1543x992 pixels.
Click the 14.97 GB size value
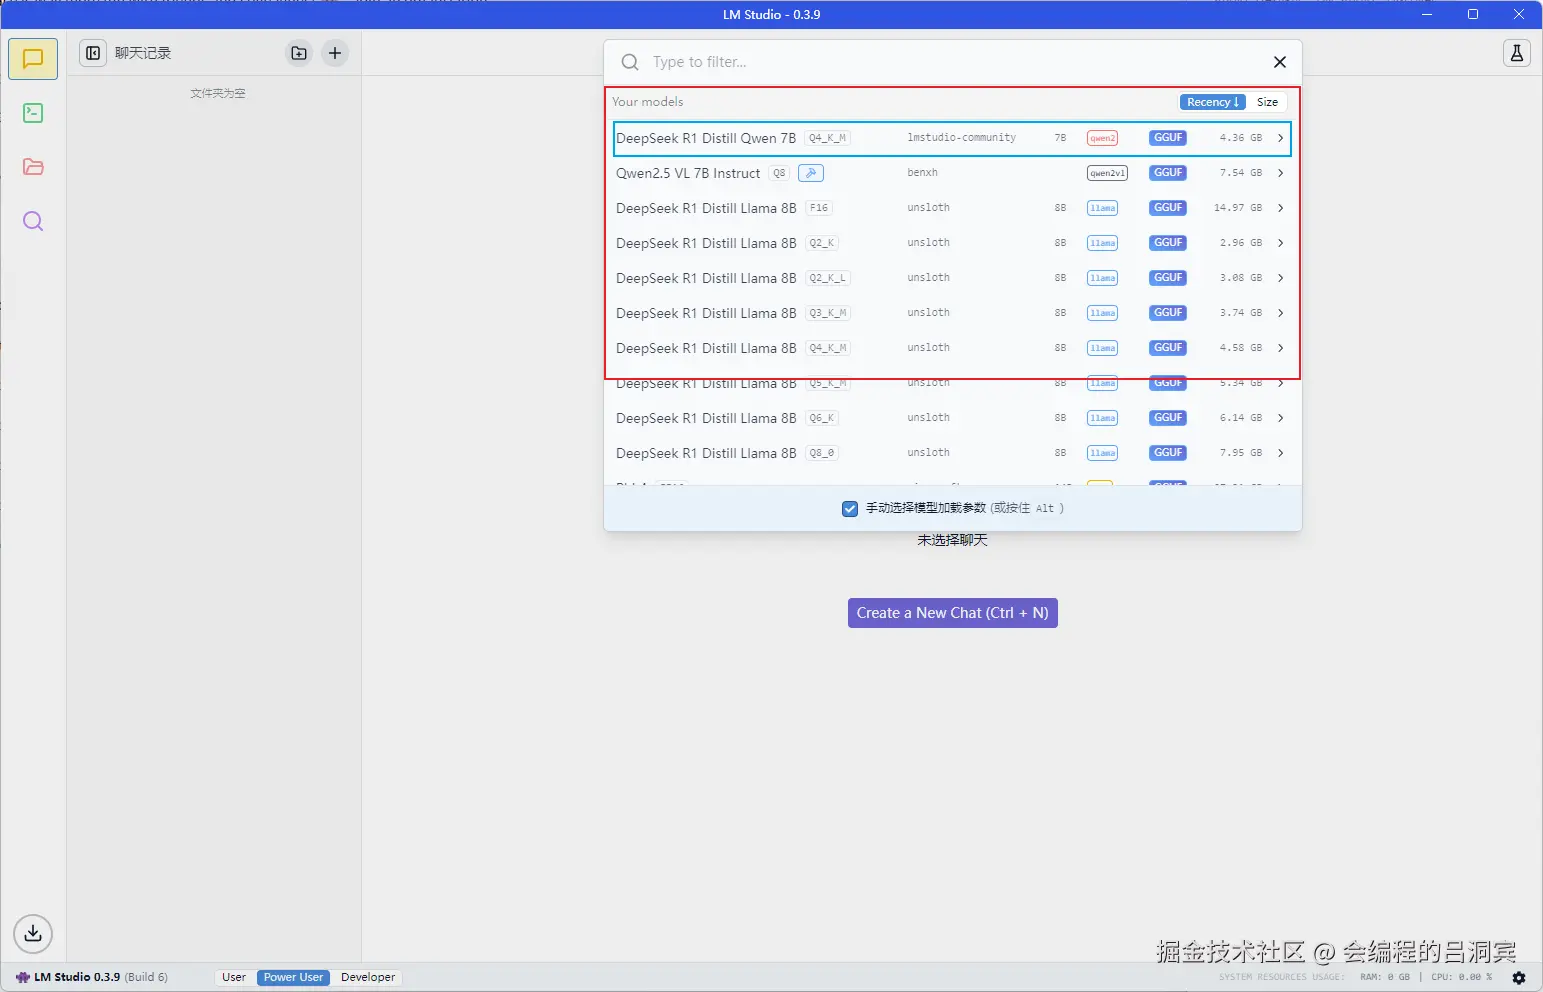click(x=1237, y=208)
